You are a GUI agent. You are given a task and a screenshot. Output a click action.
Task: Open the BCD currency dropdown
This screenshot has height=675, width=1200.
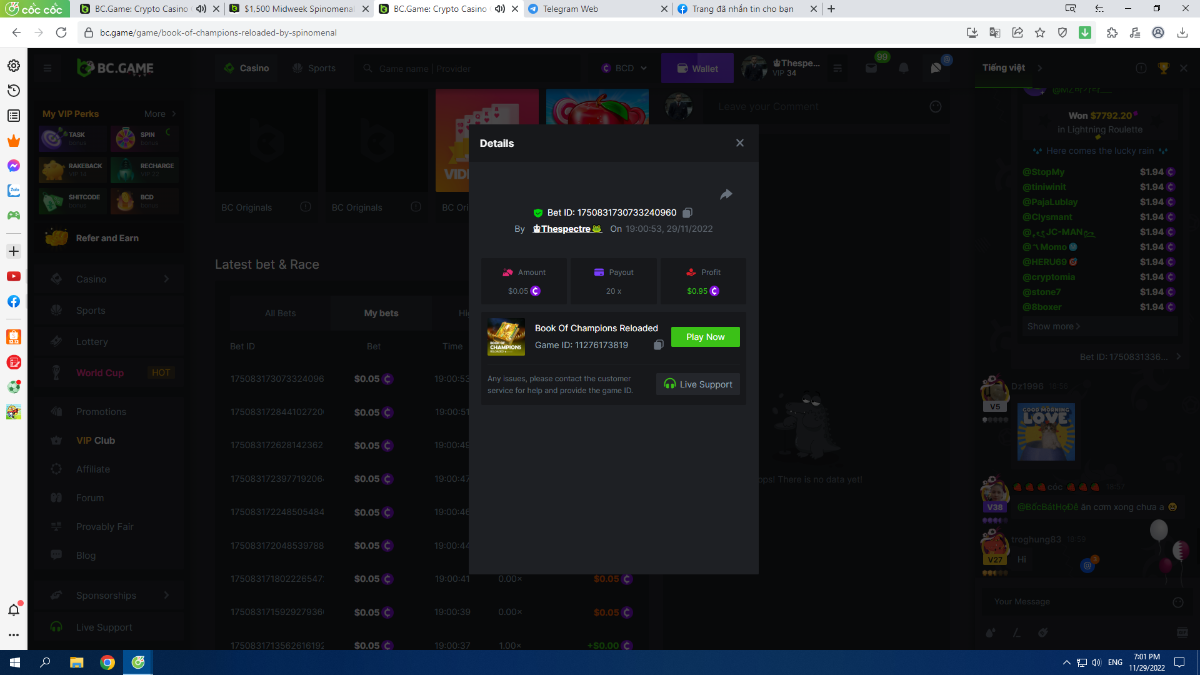625,69
